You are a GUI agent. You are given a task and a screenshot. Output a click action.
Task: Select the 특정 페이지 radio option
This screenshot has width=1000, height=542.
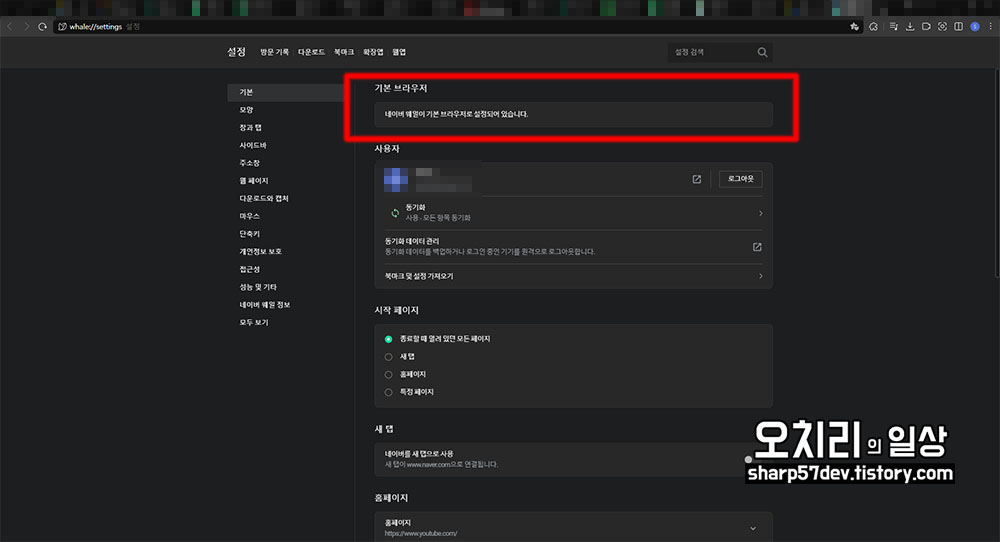tap(388, 392)
